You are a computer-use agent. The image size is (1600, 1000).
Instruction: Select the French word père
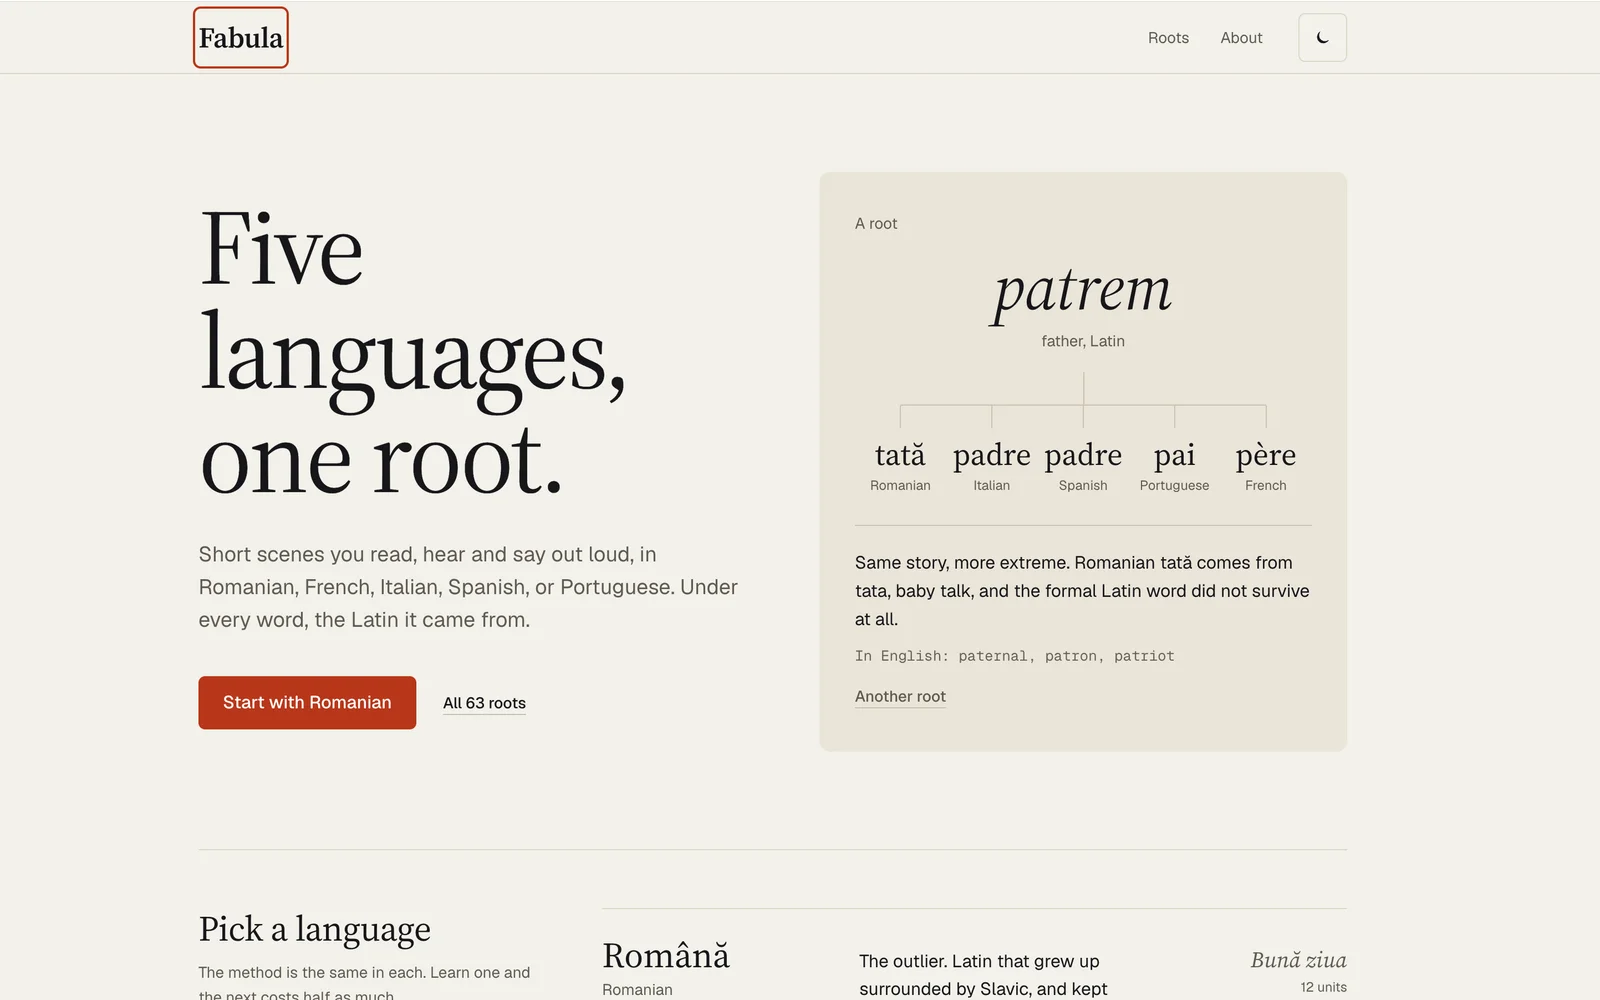point(1265,455)
